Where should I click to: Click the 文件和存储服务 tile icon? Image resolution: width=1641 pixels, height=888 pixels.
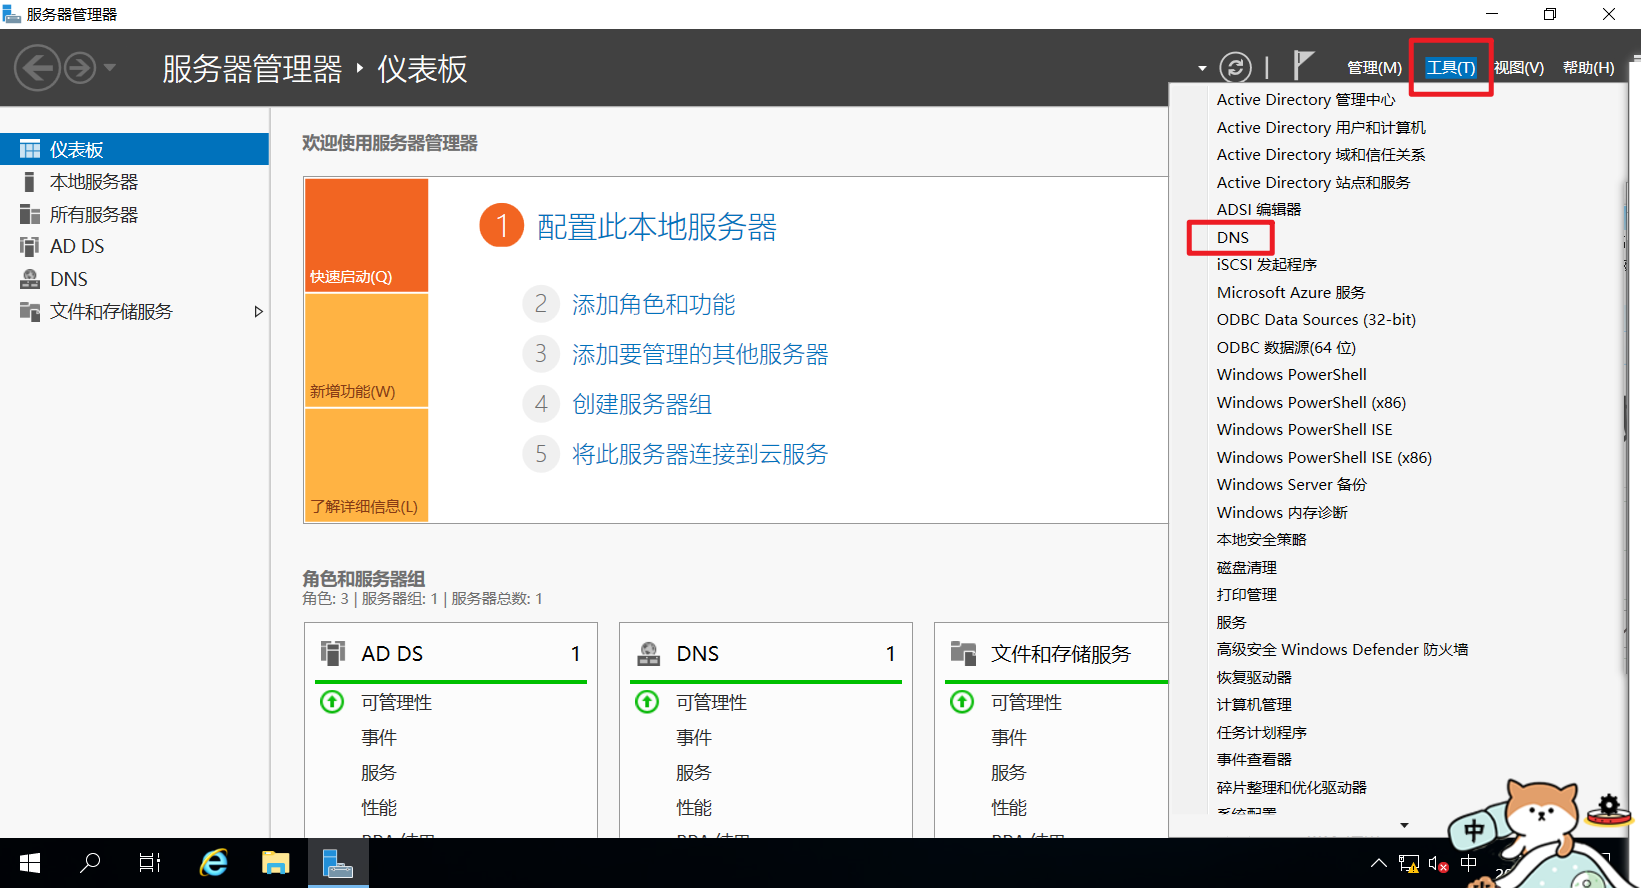tap(963, 653)
